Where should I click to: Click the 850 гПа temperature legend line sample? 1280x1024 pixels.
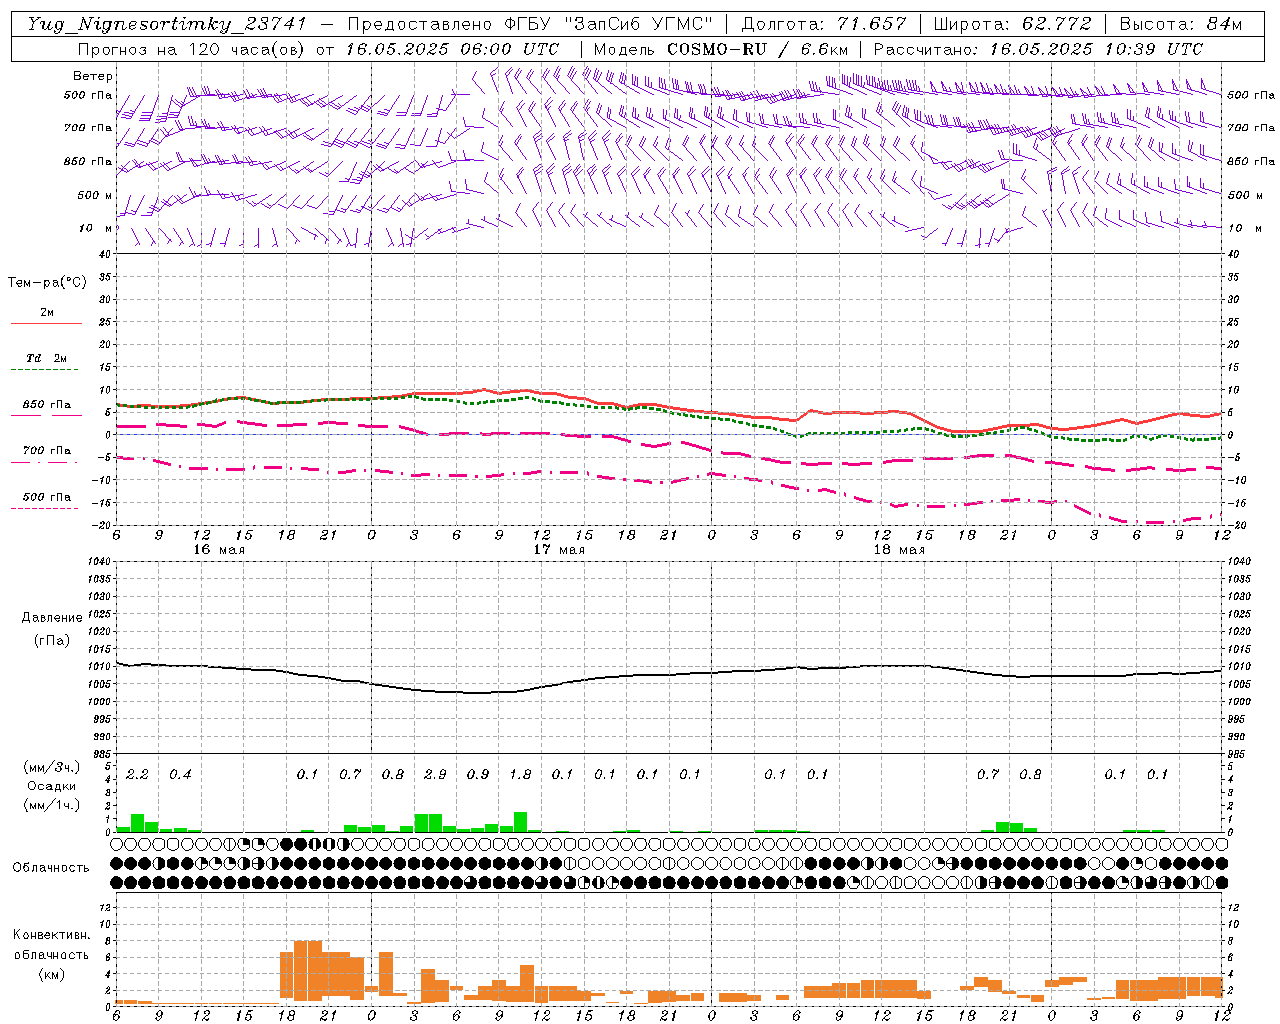46,416
